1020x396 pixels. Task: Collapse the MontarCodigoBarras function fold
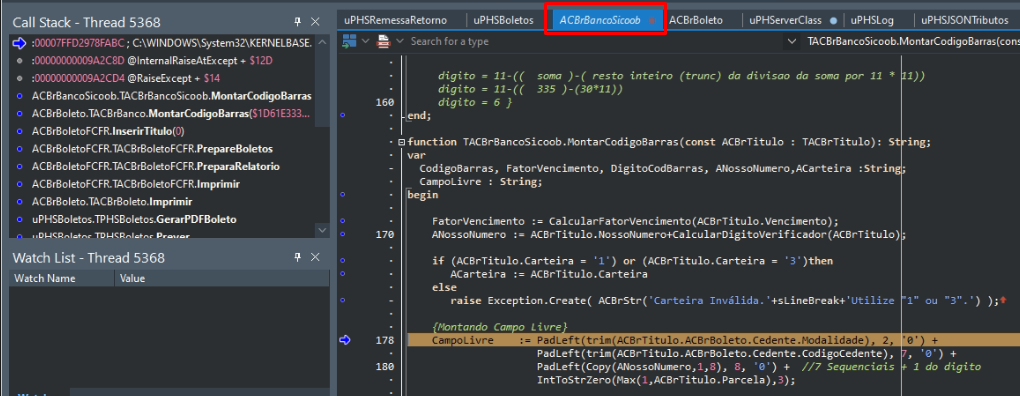click(401, 142)
